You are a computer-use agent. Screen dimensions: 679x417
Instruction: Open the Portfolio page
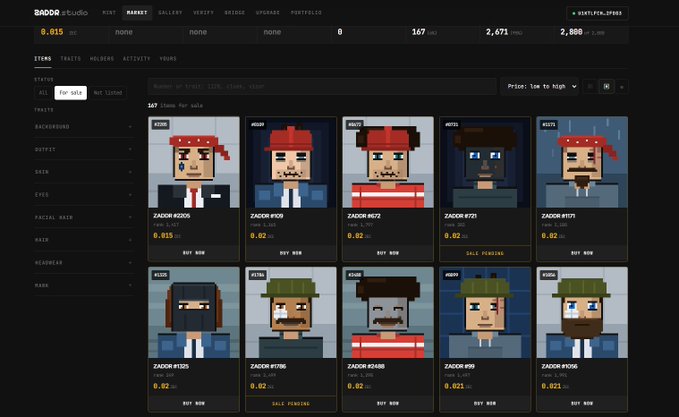point(306,13)
